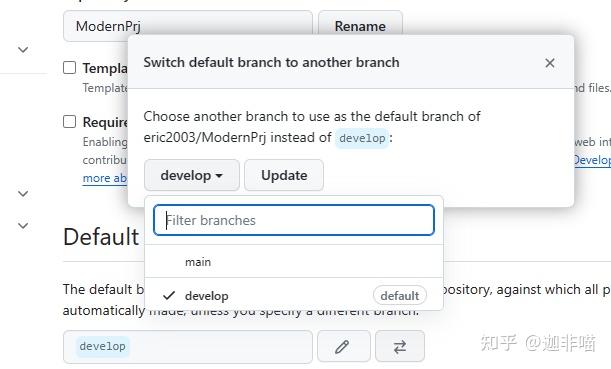Click the Update button
The height and width of the screenshot is (369, 611).
[284, 175]
